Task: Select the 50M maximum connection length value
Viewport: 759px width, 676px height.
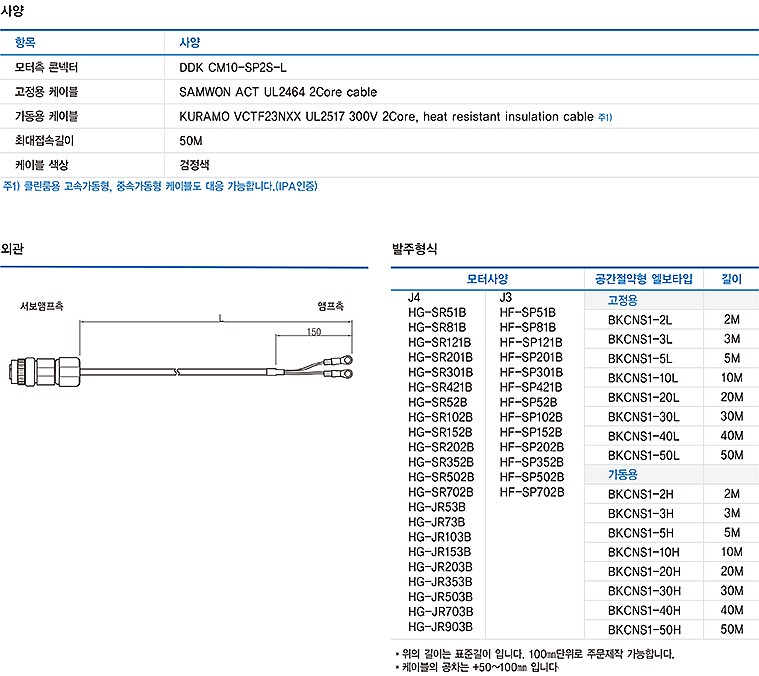Action: point(191,141)
